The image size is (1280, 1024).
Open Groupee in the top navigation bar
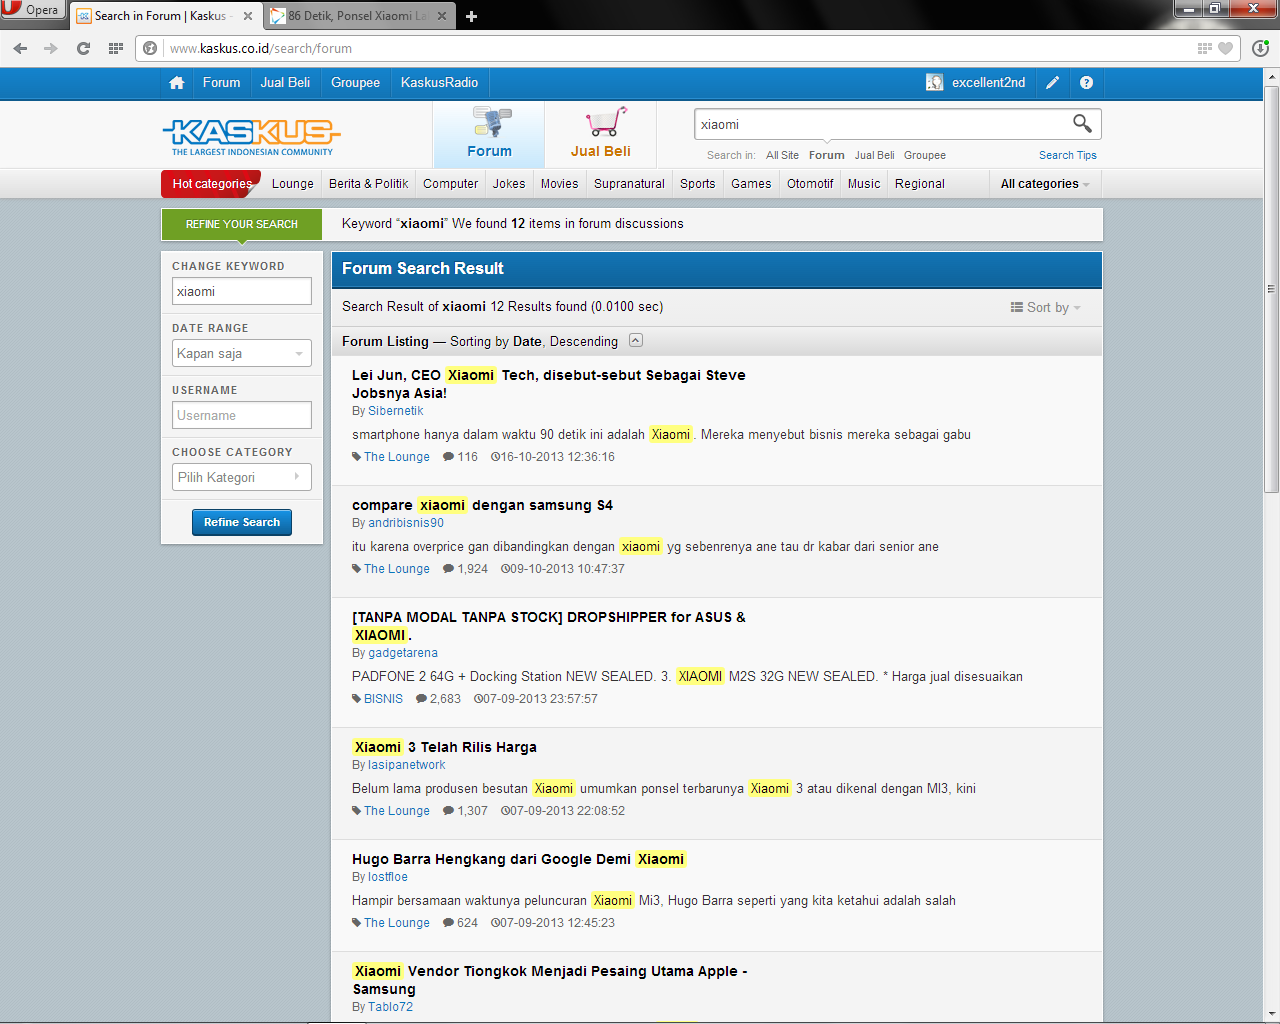tap(355, 83)
